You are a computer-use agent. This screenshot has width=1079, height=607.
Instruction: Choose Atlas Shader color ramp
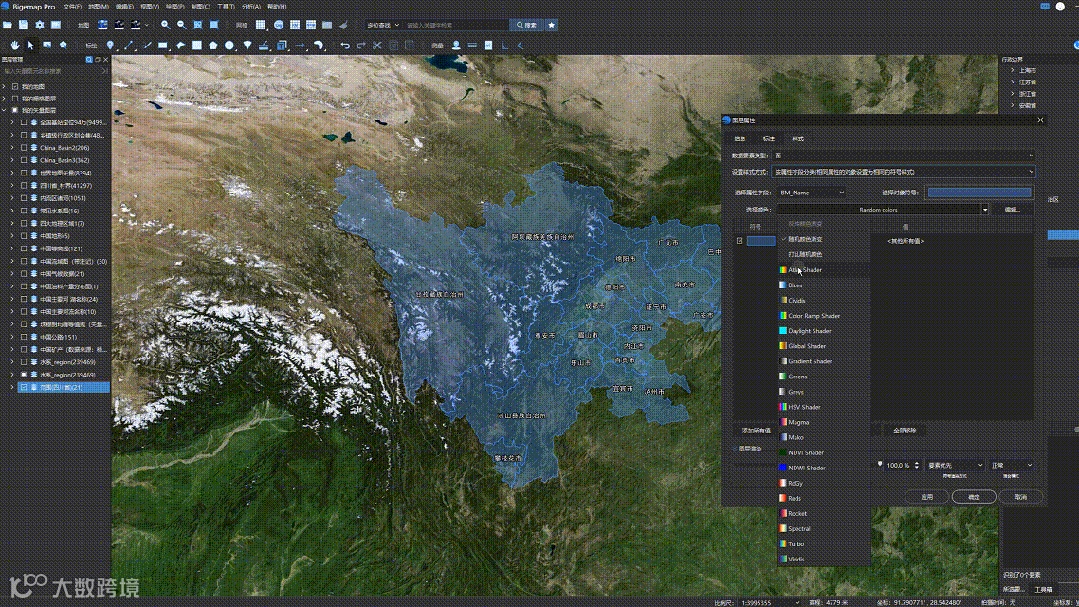point(824,270)
